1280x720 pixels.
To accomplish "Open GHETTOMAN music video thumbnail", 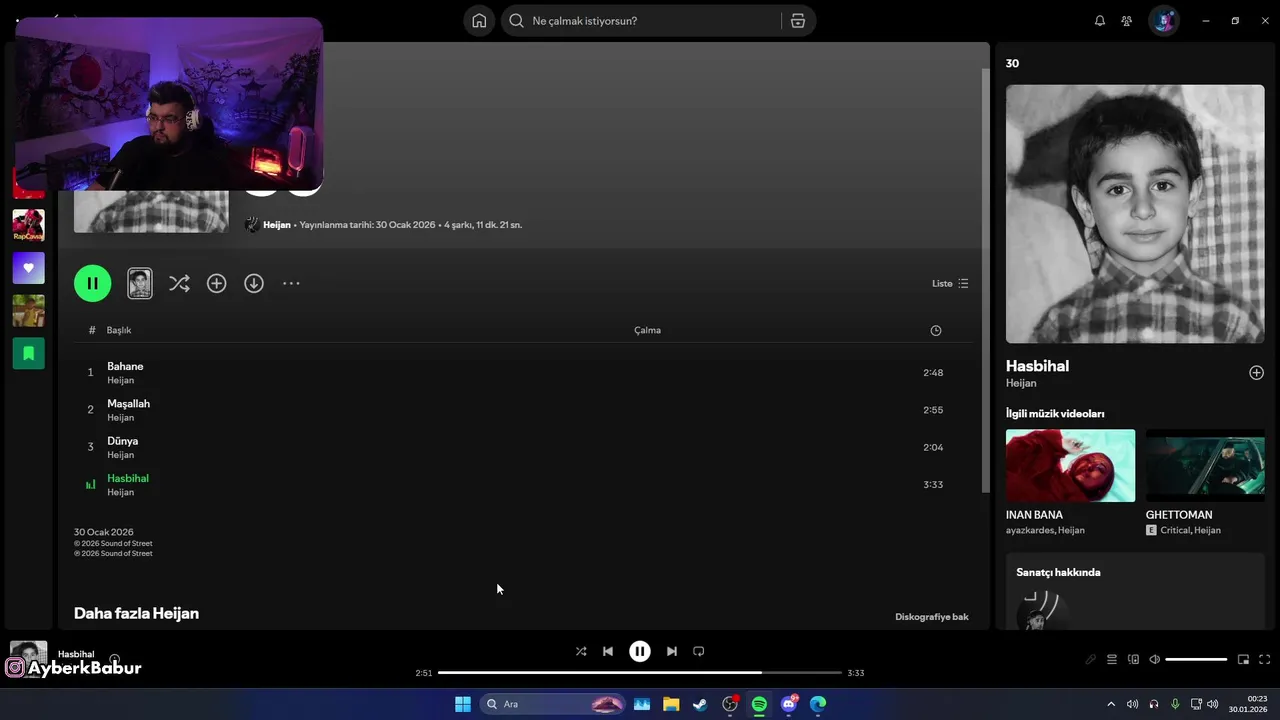I will 1205,466.
